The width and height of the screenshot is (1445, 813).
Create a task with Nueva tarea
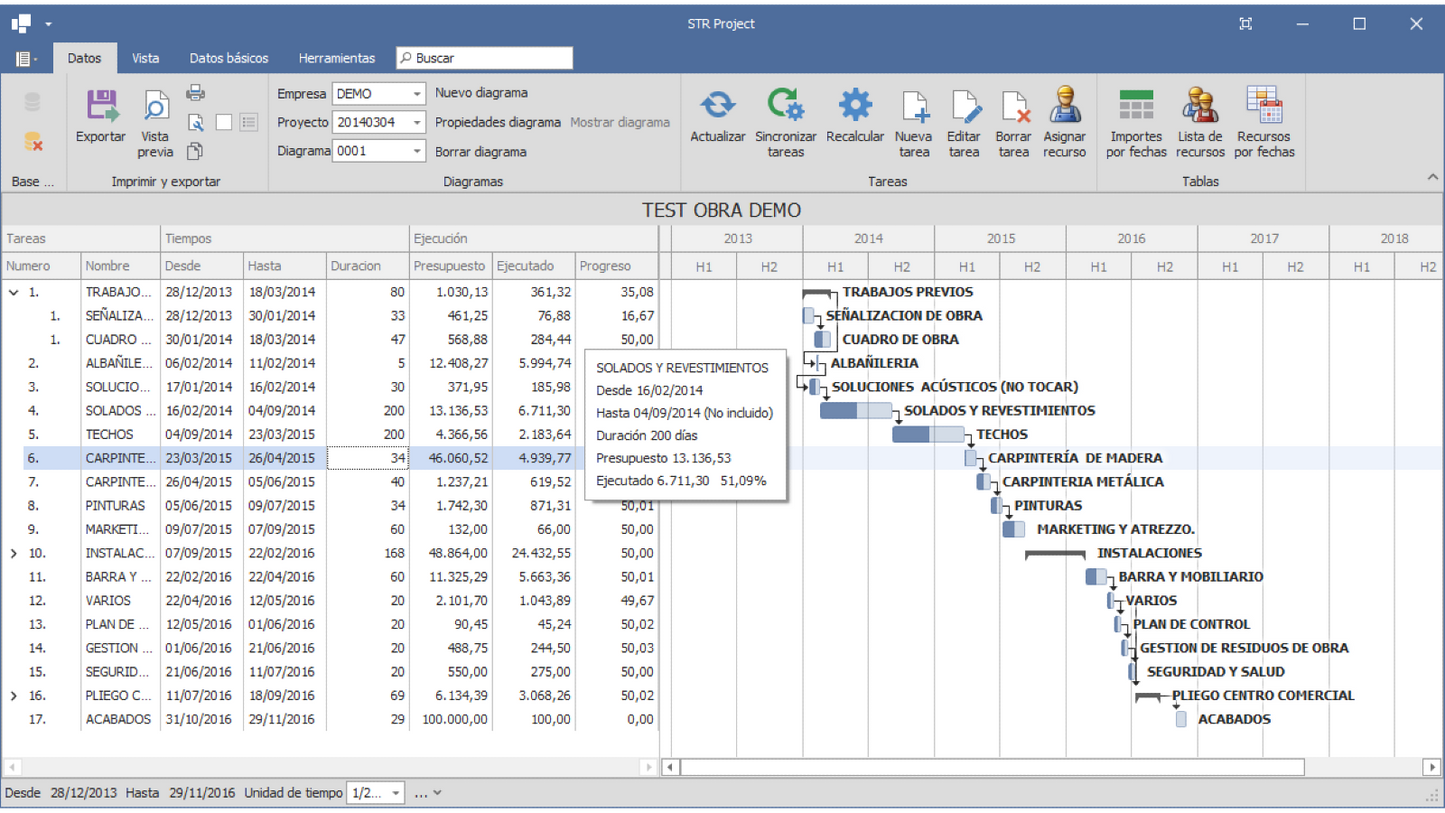913,105
